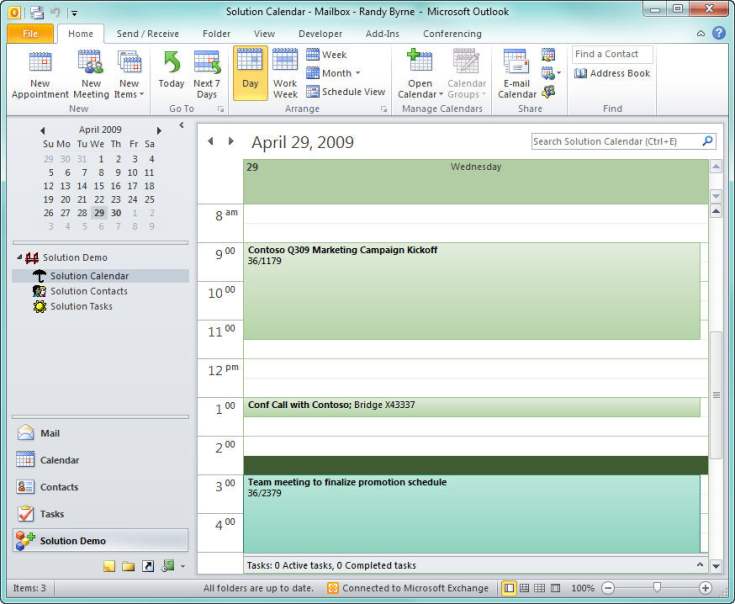Open the Open Calendar dropdown
The image size is (735, 604).
coord(420,75)
